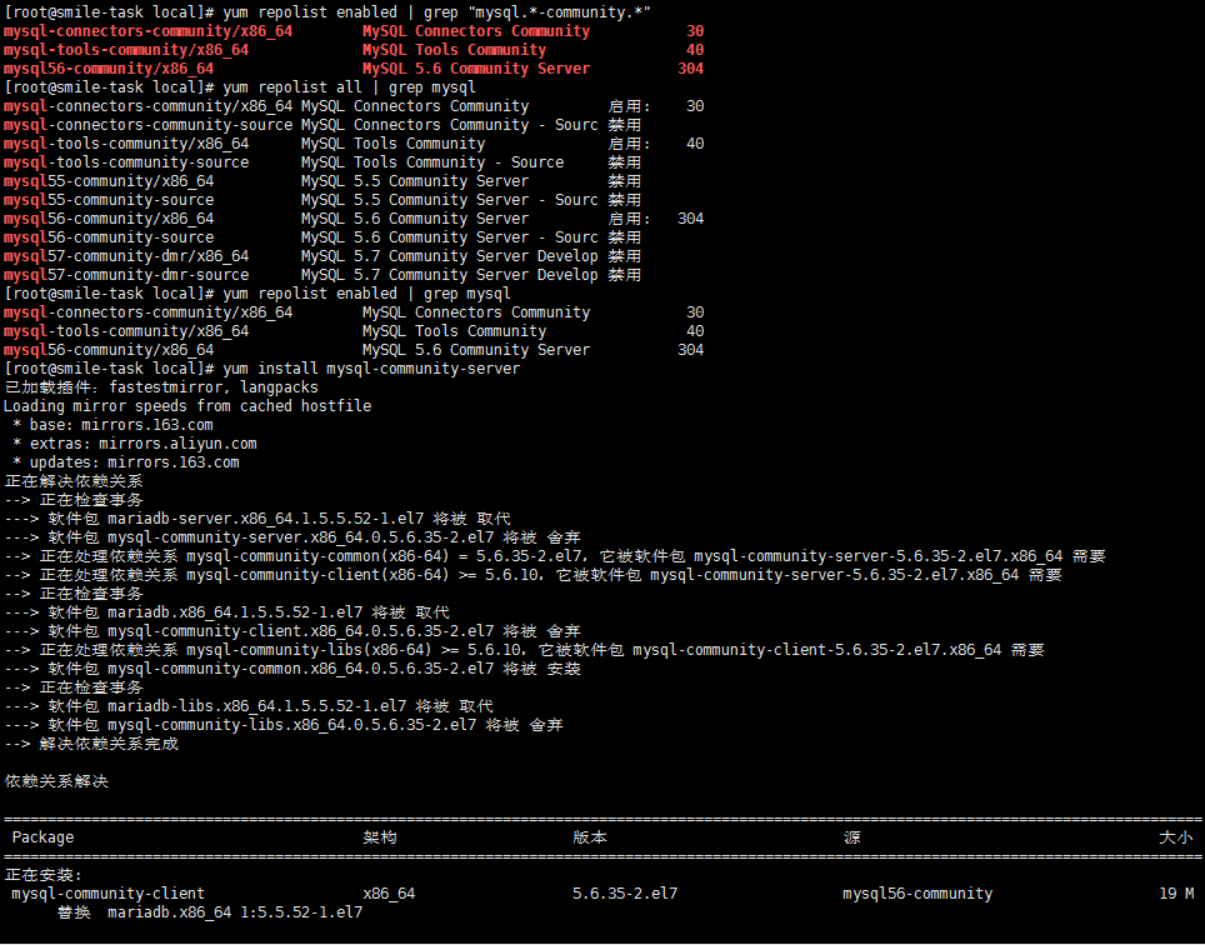Image resolution: width=1205 pixels, height=945 pixels.
Task: Select the dependency line mysql-community-client(x86-64) >= 5.6.10
Action: [533, 575]
